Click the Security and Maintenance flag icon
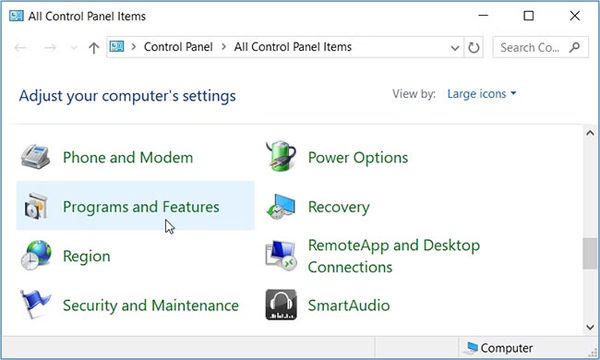 click(35, 305)
